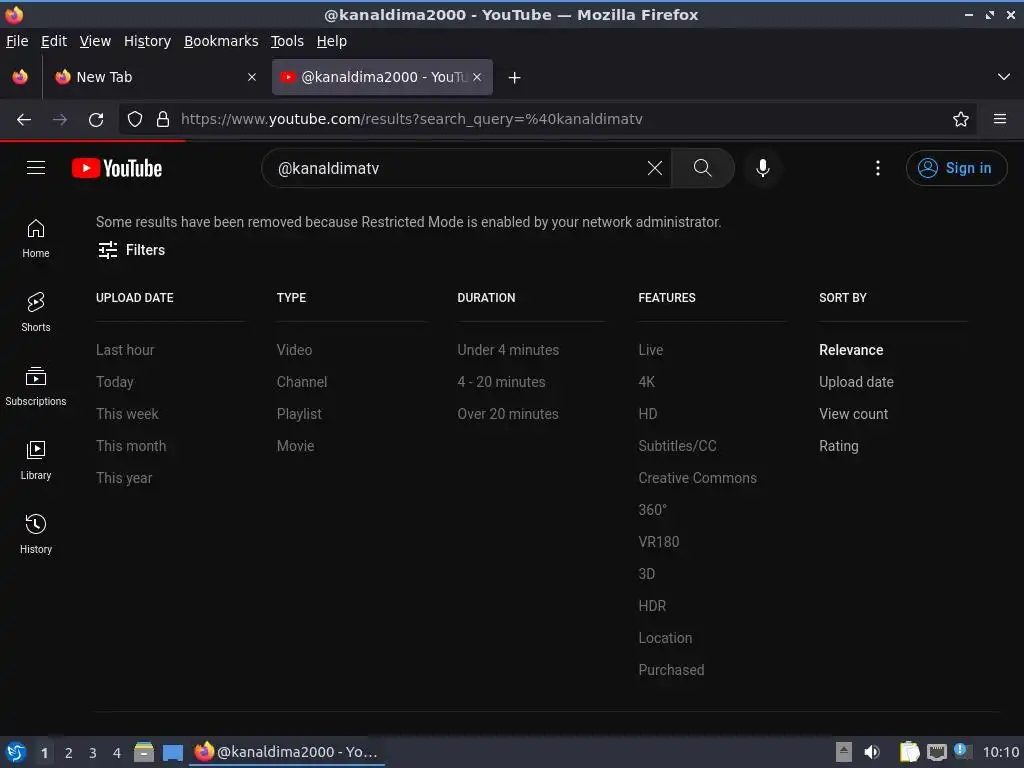Screen dimensions: 1024x768
Task: Open Firefox View pinned icon
Action: (x=20, y=77)
